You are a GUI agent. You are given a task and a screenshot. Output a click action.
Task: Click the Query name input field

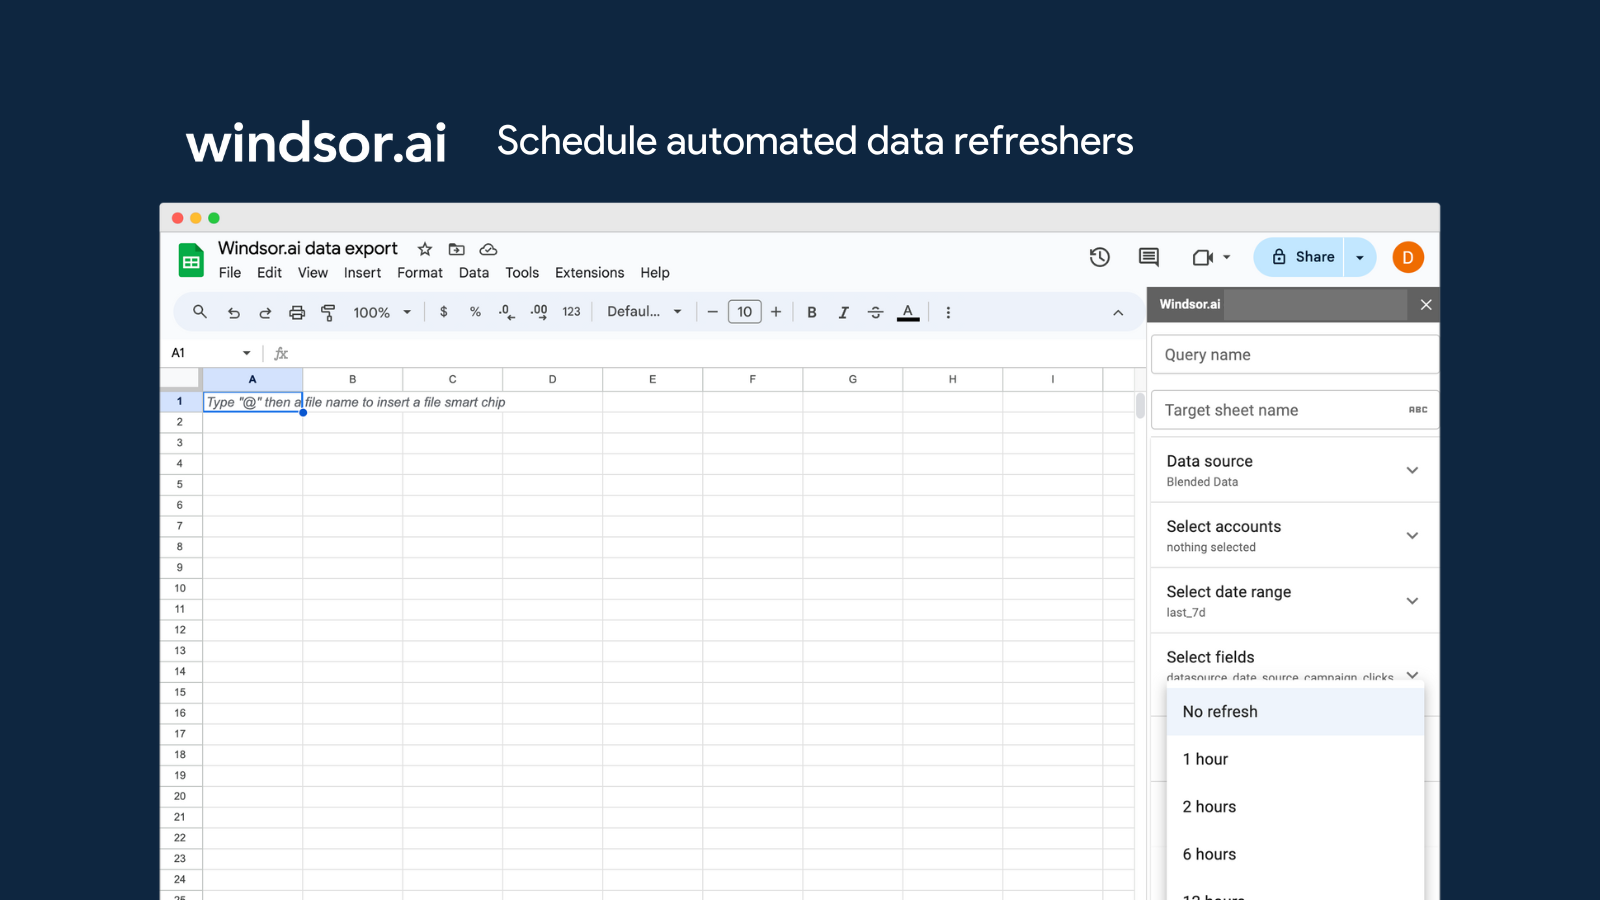pyautogui.click(x=1294, y=354)
